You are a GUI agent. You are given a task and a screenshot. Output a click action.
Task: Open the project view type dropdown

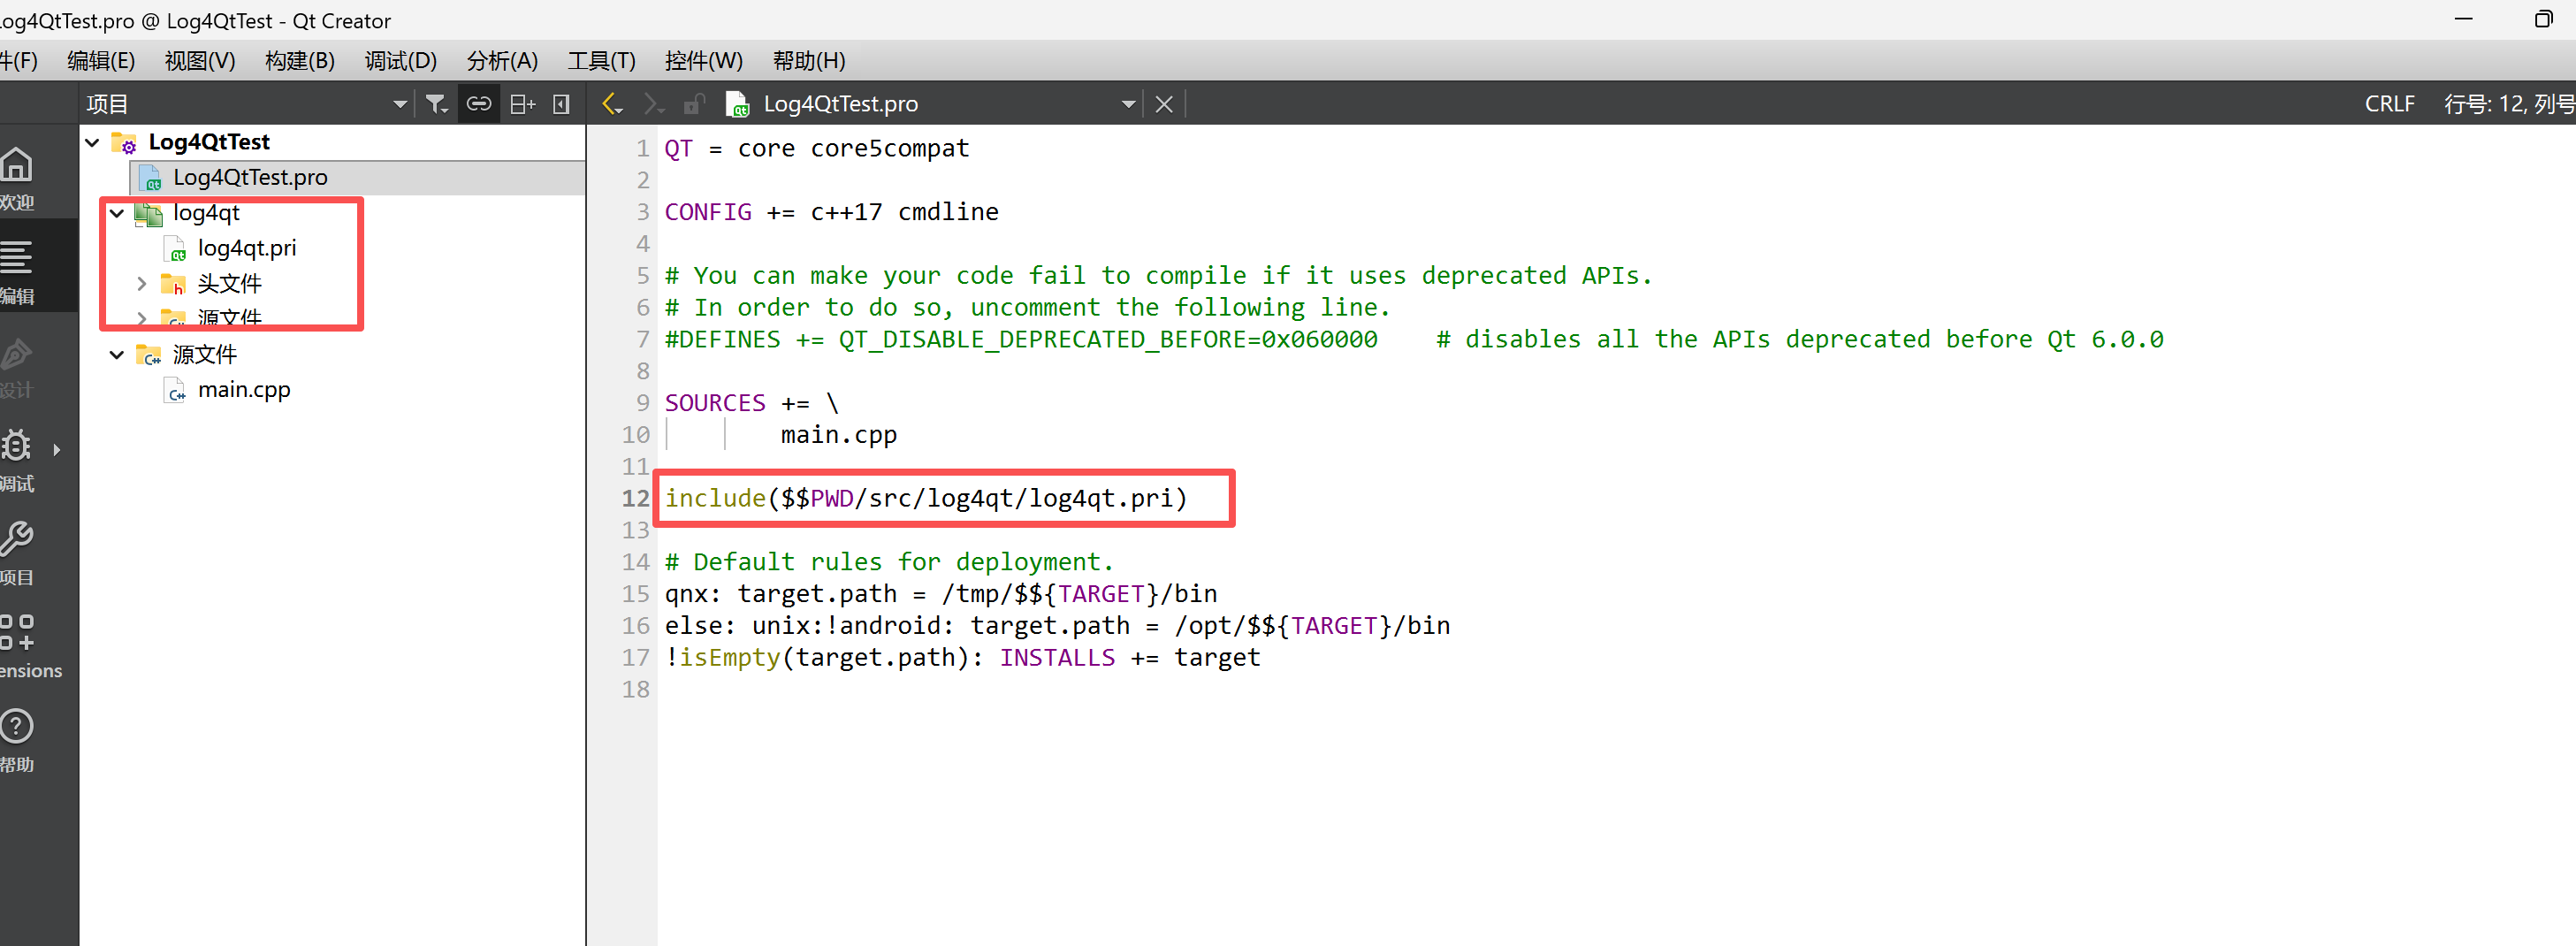(400, 104)
